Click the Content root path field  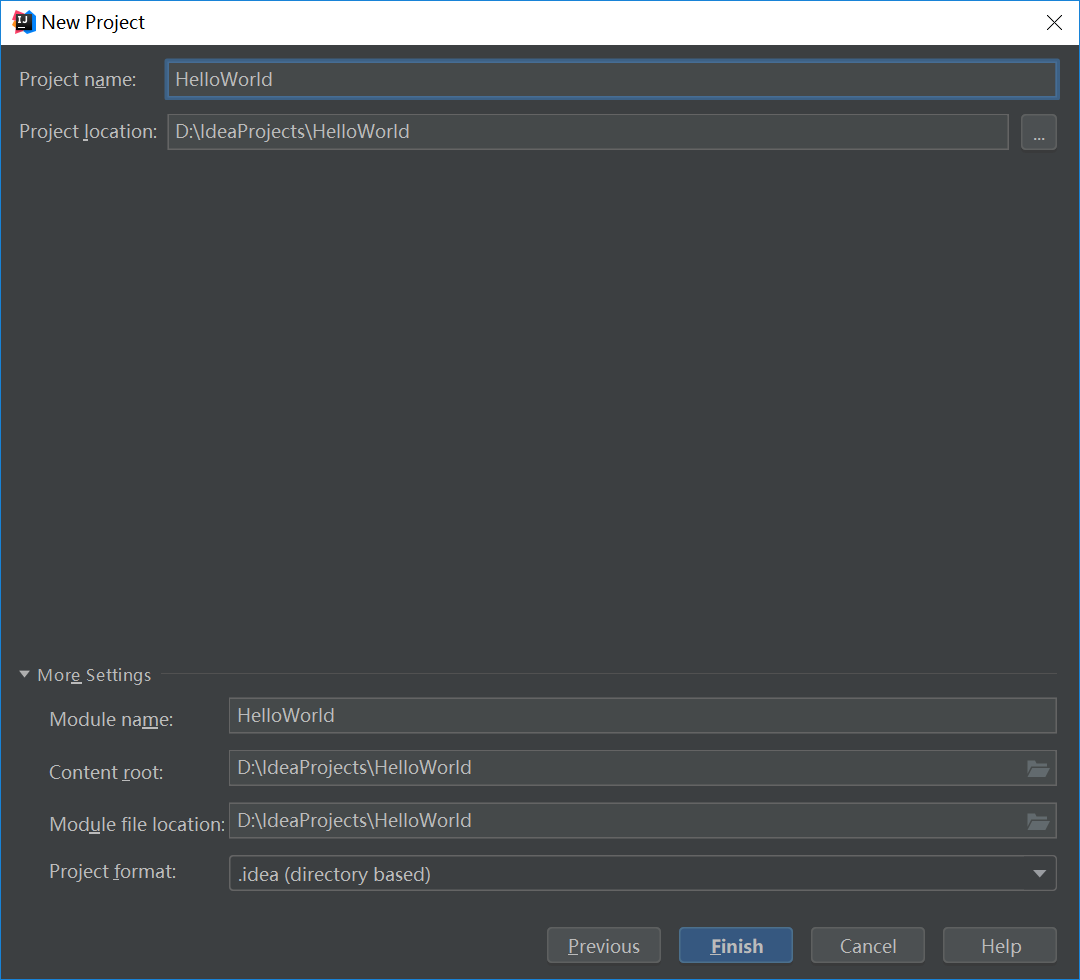642,768
